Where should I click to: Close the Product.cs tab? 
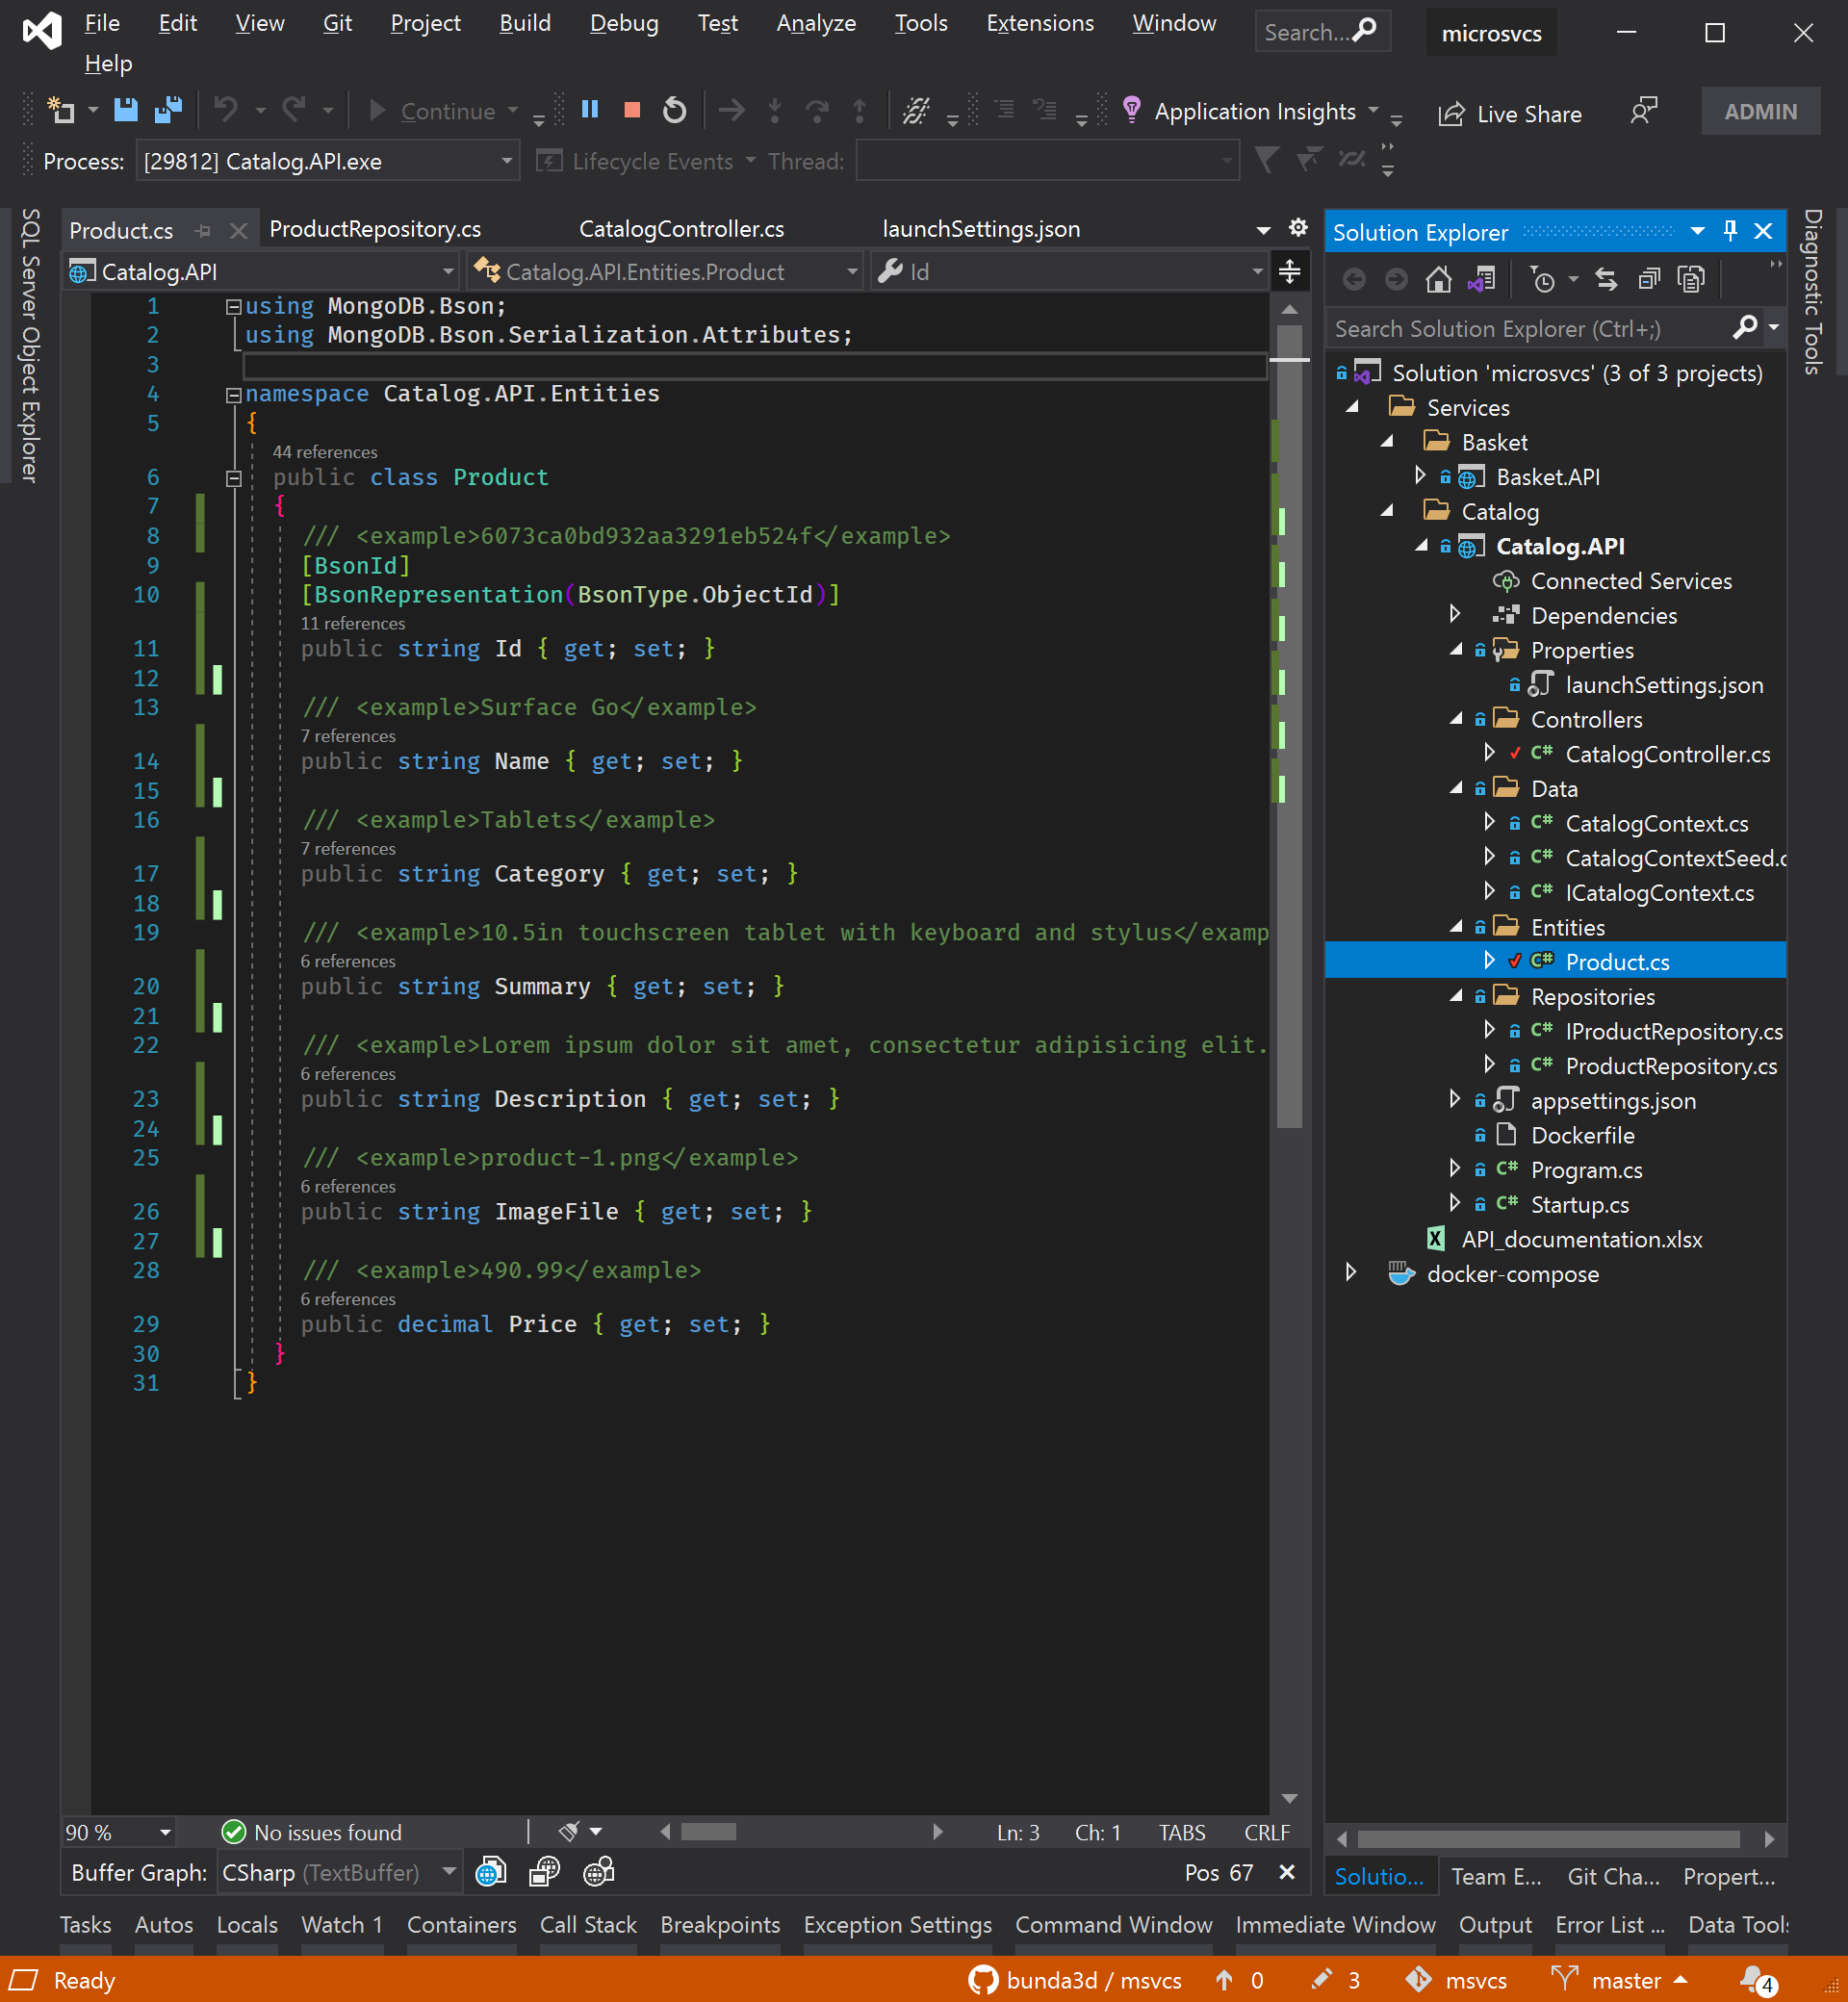point(238,231)
